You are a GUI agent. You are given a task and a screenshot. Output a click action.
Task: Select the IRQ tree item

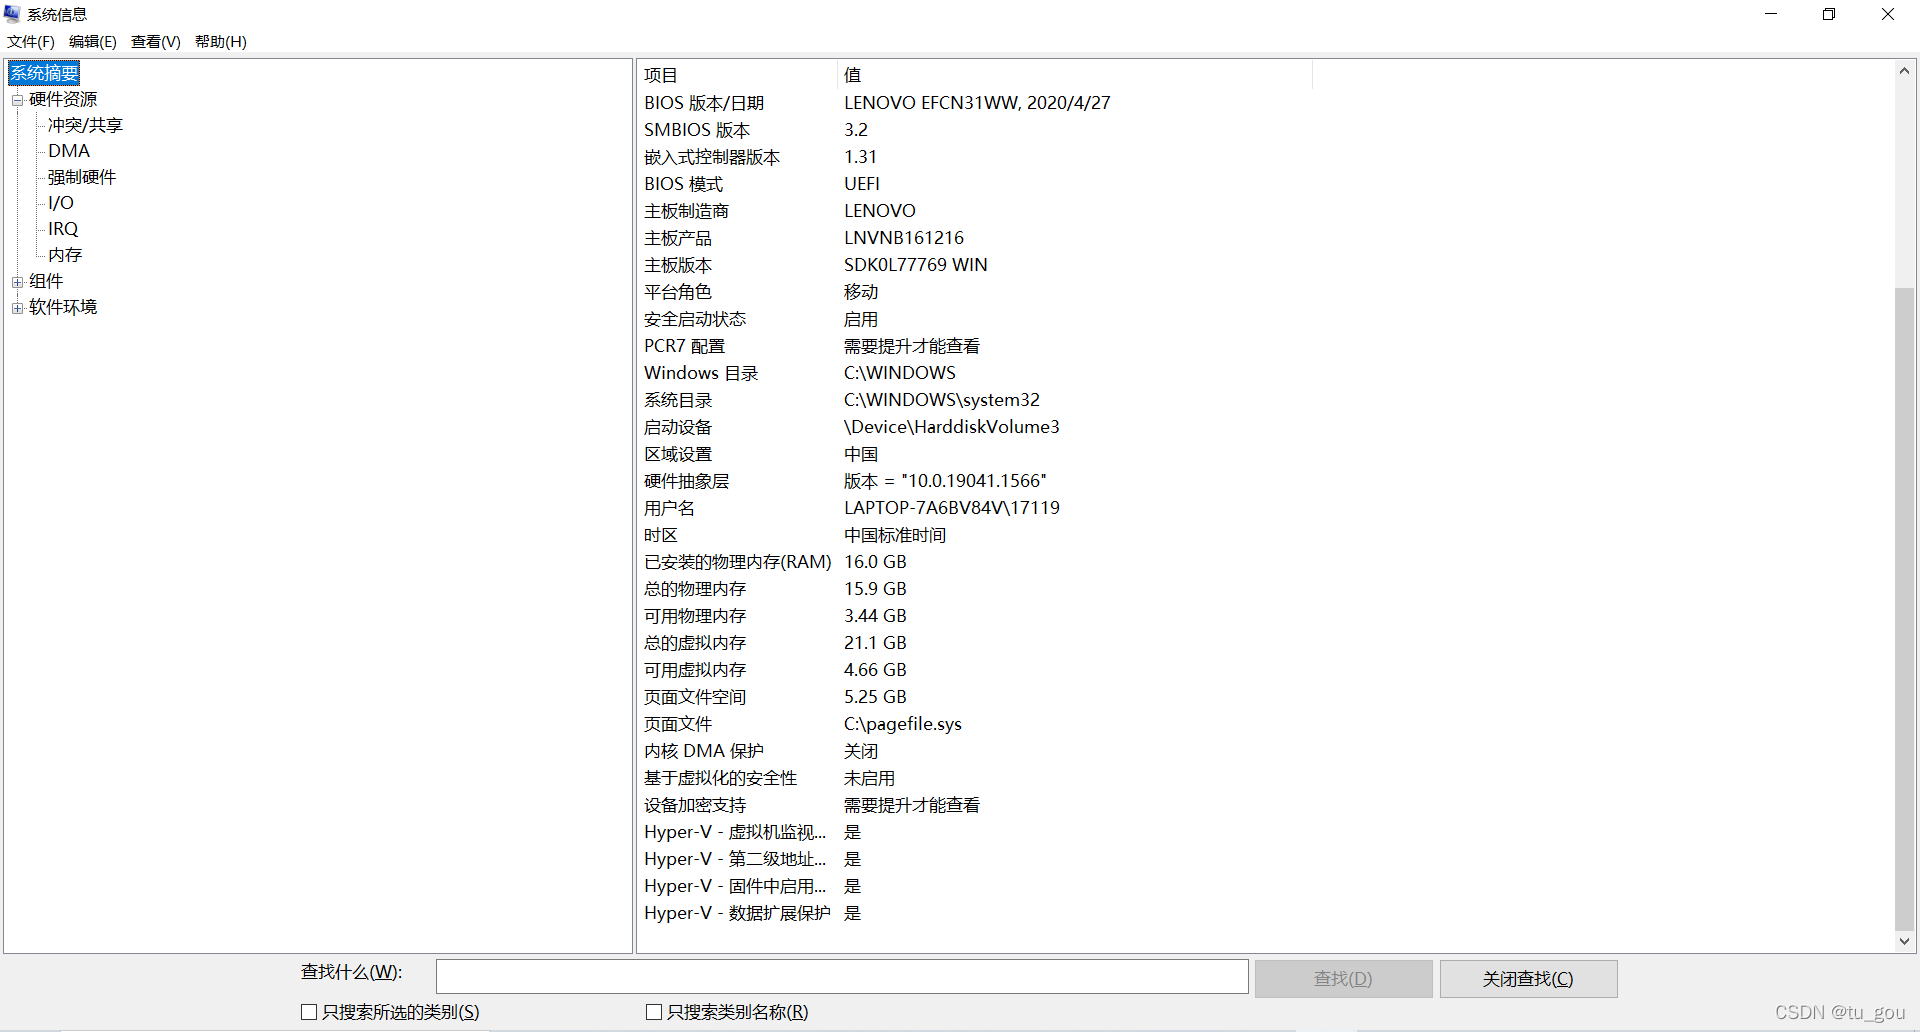pos(63,229)
